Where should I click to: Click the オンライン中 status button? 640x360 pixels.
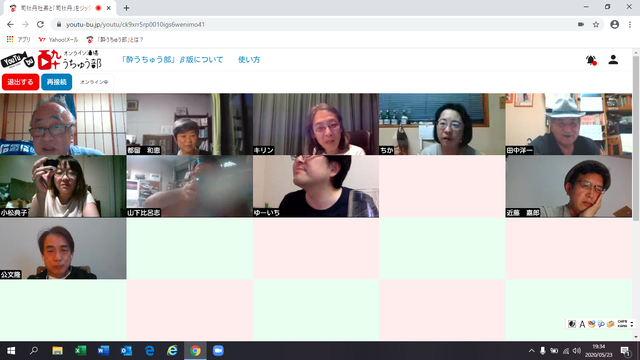94,82
